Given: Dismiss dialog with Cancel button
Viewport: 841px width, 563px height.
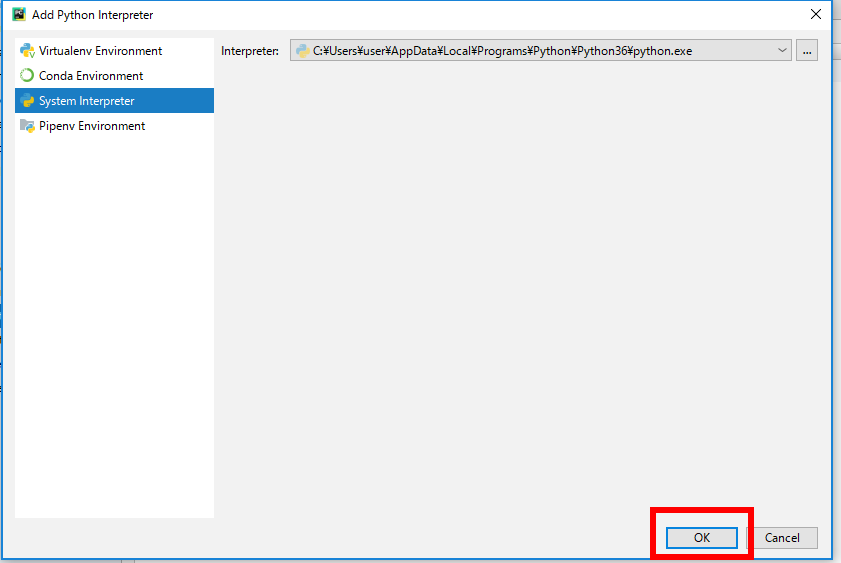Looking at the screenshot, I should click(782, 538).
